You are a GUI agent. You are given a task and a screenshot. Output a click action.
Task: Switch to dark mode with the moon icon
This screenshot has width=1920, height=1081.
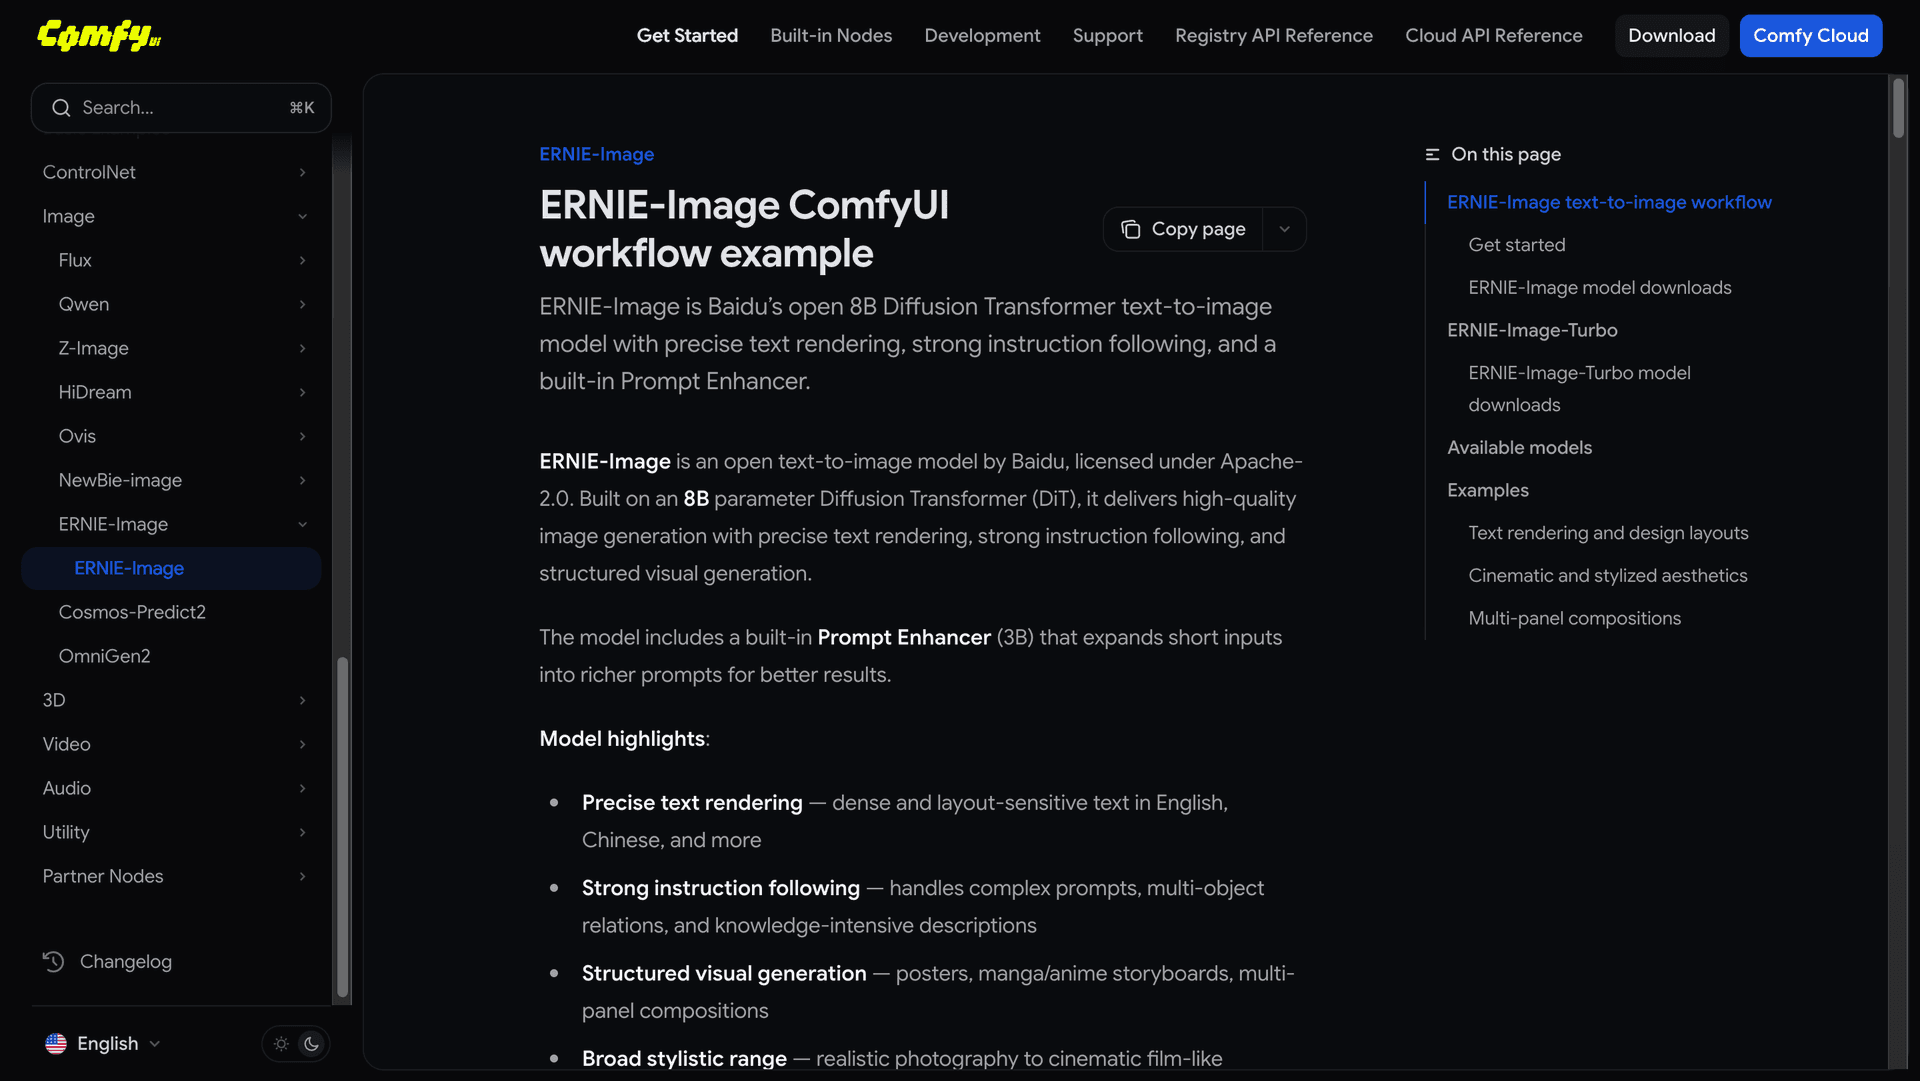pyautogui.click(x=311, y=1043)
